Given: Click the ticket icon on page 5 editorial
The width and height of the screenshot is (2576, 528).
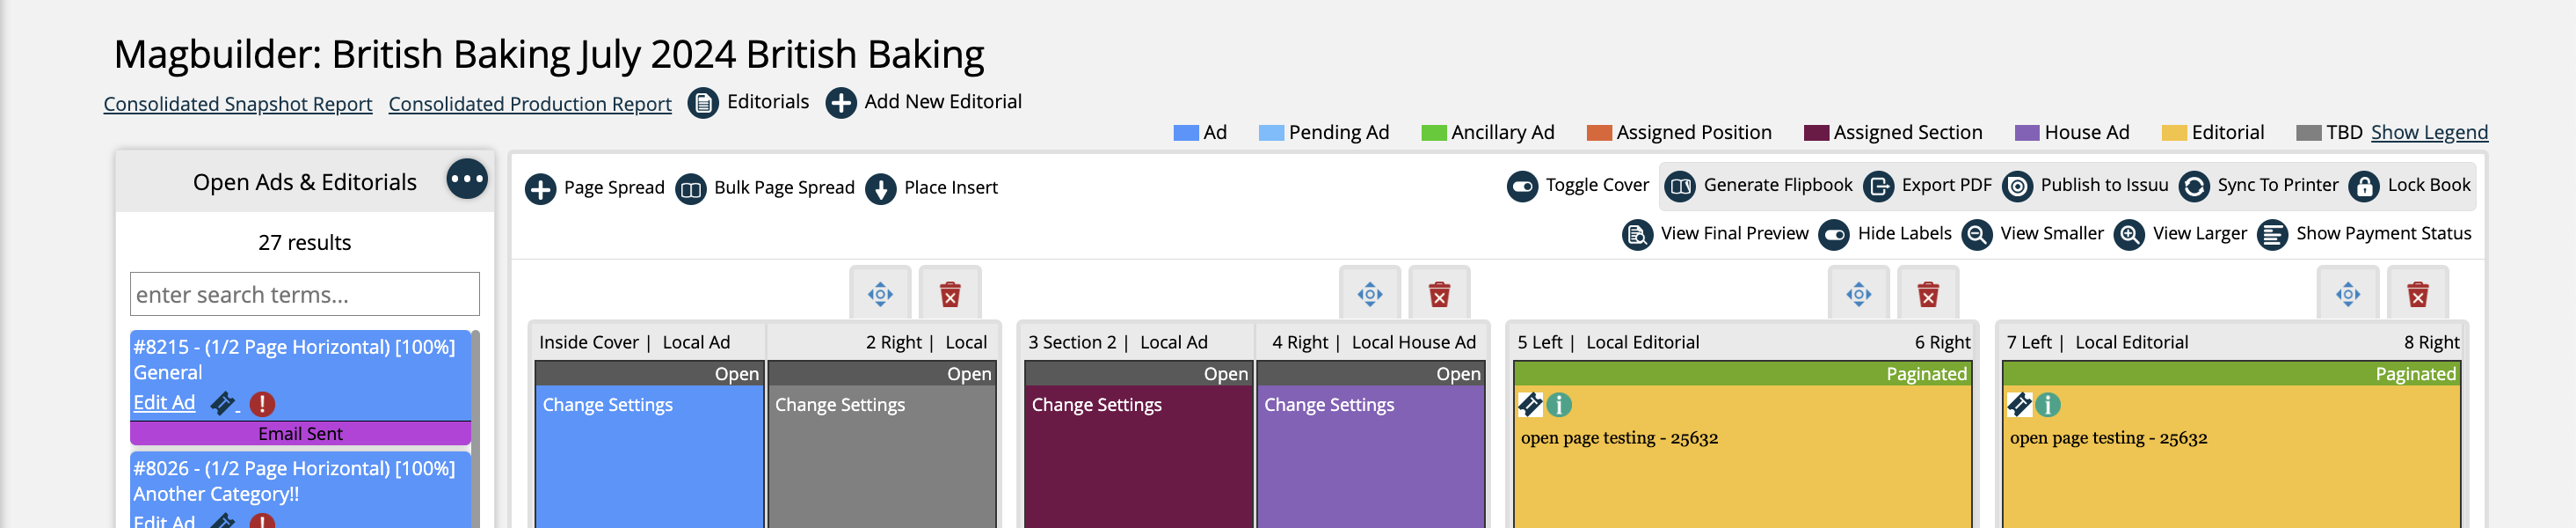Looking at the screenshot, I should click(x=1530, y=404).
